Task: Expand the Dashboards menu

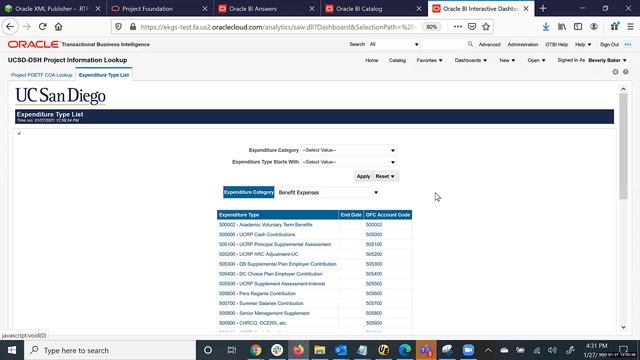Action: click(471, 60)
